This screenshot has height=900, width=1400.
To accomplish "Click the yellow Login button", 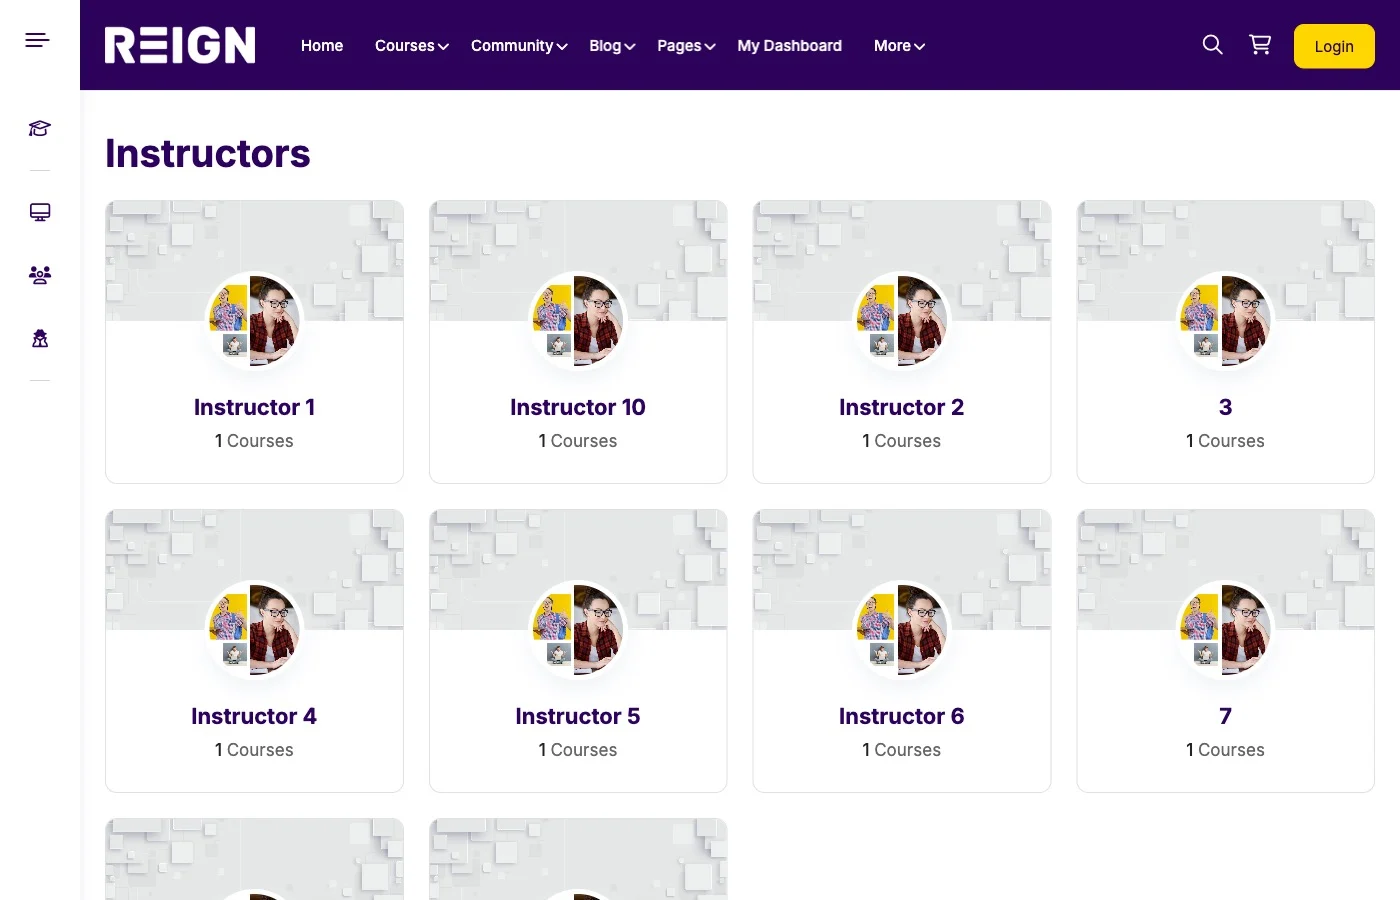I will pos(1334,46).
